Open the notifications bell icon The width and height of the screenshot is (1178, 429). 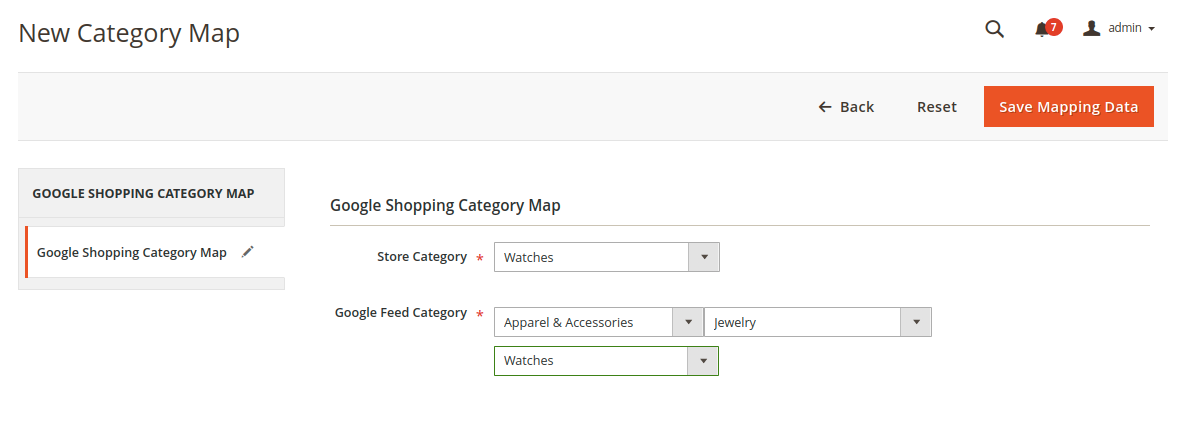(1042, 30)
